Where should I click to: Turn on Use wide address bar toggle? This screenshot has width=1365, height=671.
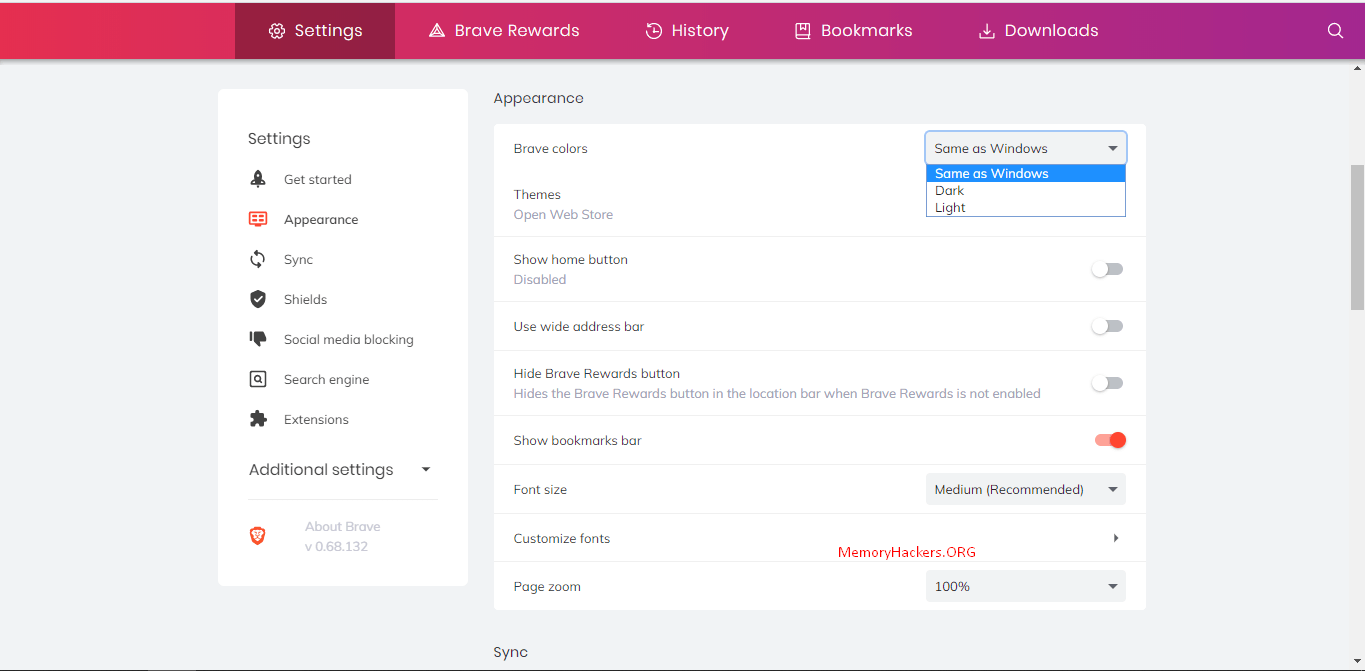[1108, 326]
